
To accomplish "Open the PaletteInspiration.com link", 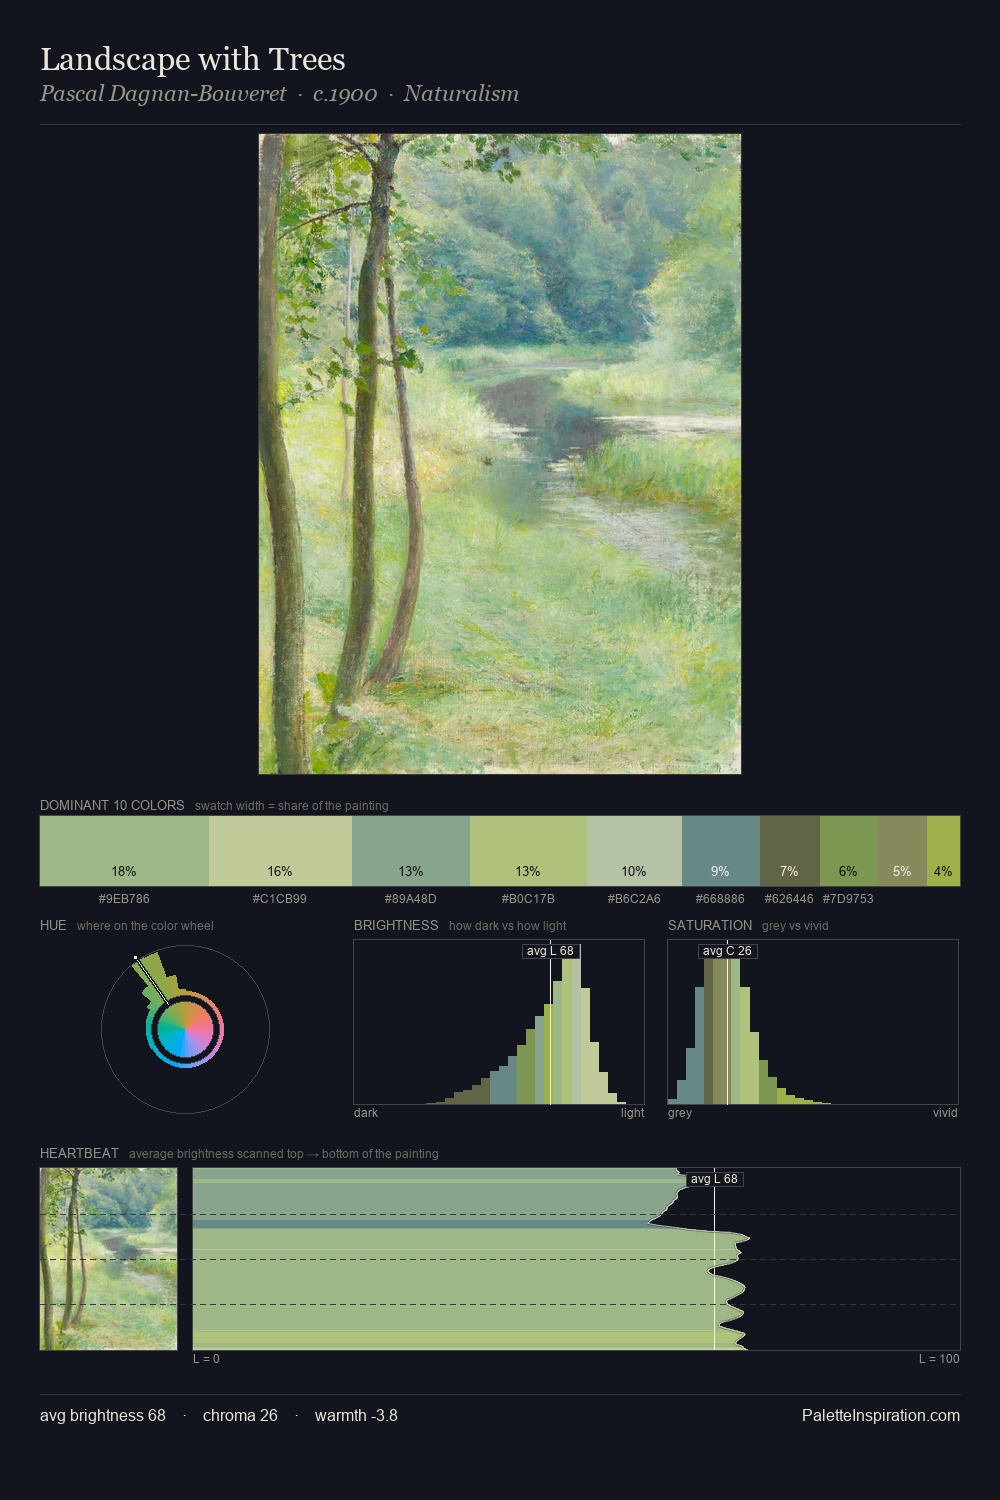I will click(881, 1415).
